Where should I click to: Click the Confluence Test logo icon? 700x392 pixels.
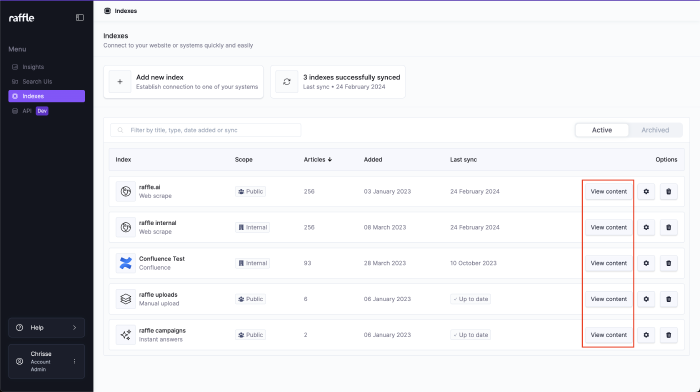pyautogui.click(x=126, y=263)
